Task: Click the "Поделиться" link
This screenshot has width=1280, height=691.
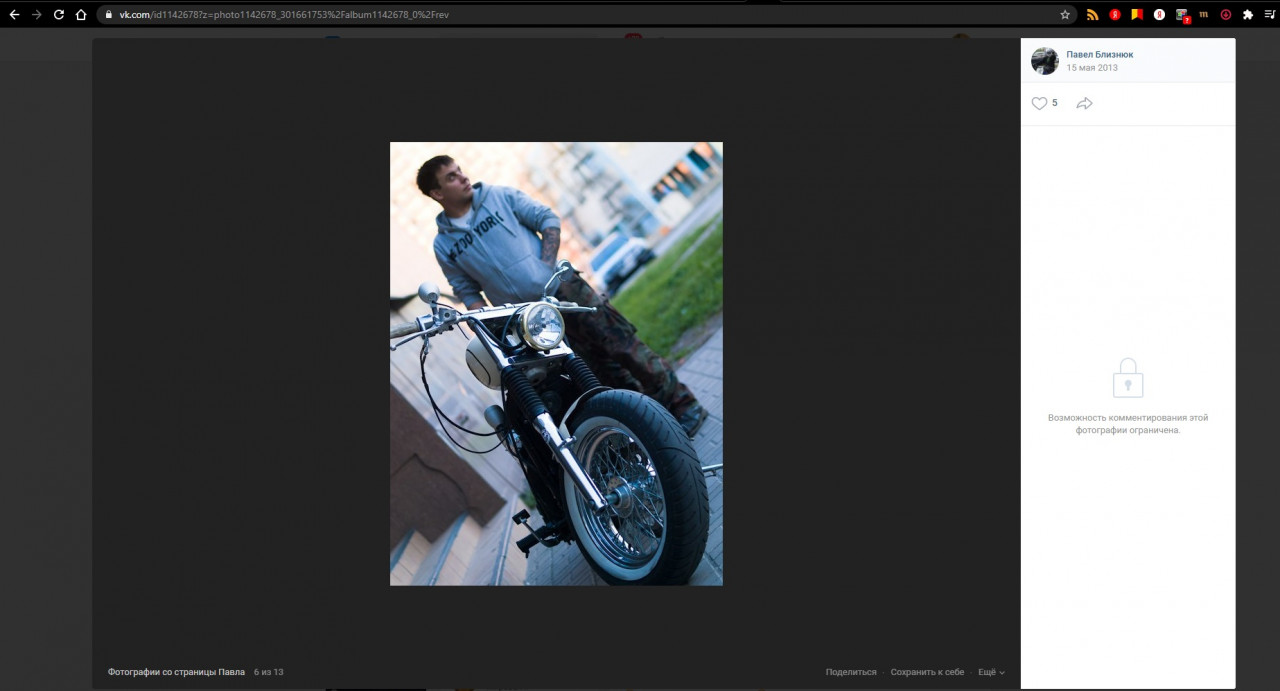Action: click(x=851, y=672)
